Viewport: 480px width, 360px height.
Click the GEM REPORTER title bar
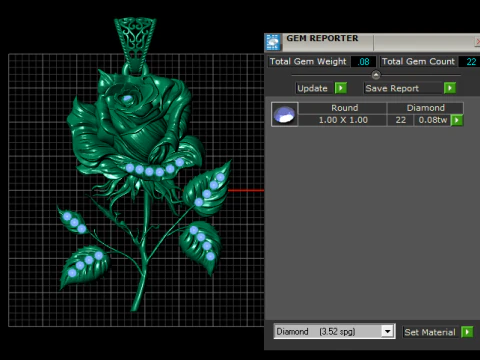coord(373,42)
